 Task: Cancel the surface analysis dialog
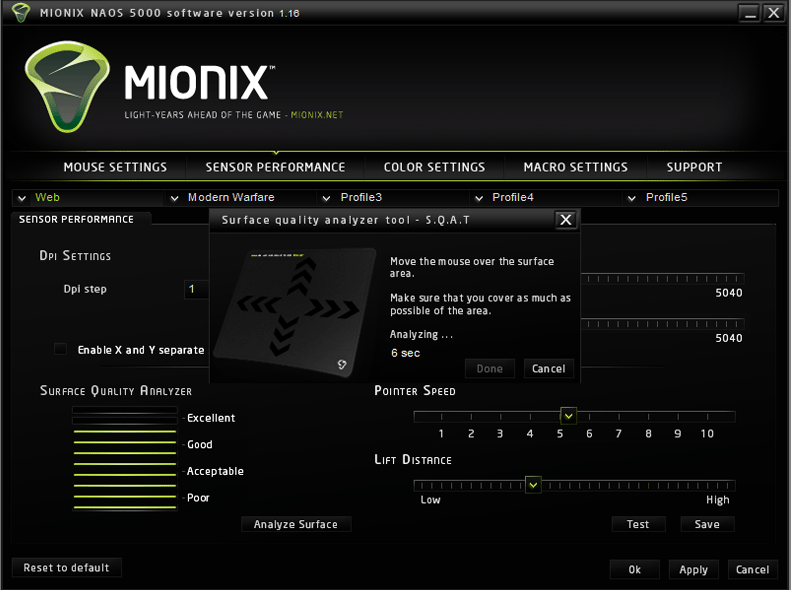(548, 369)
